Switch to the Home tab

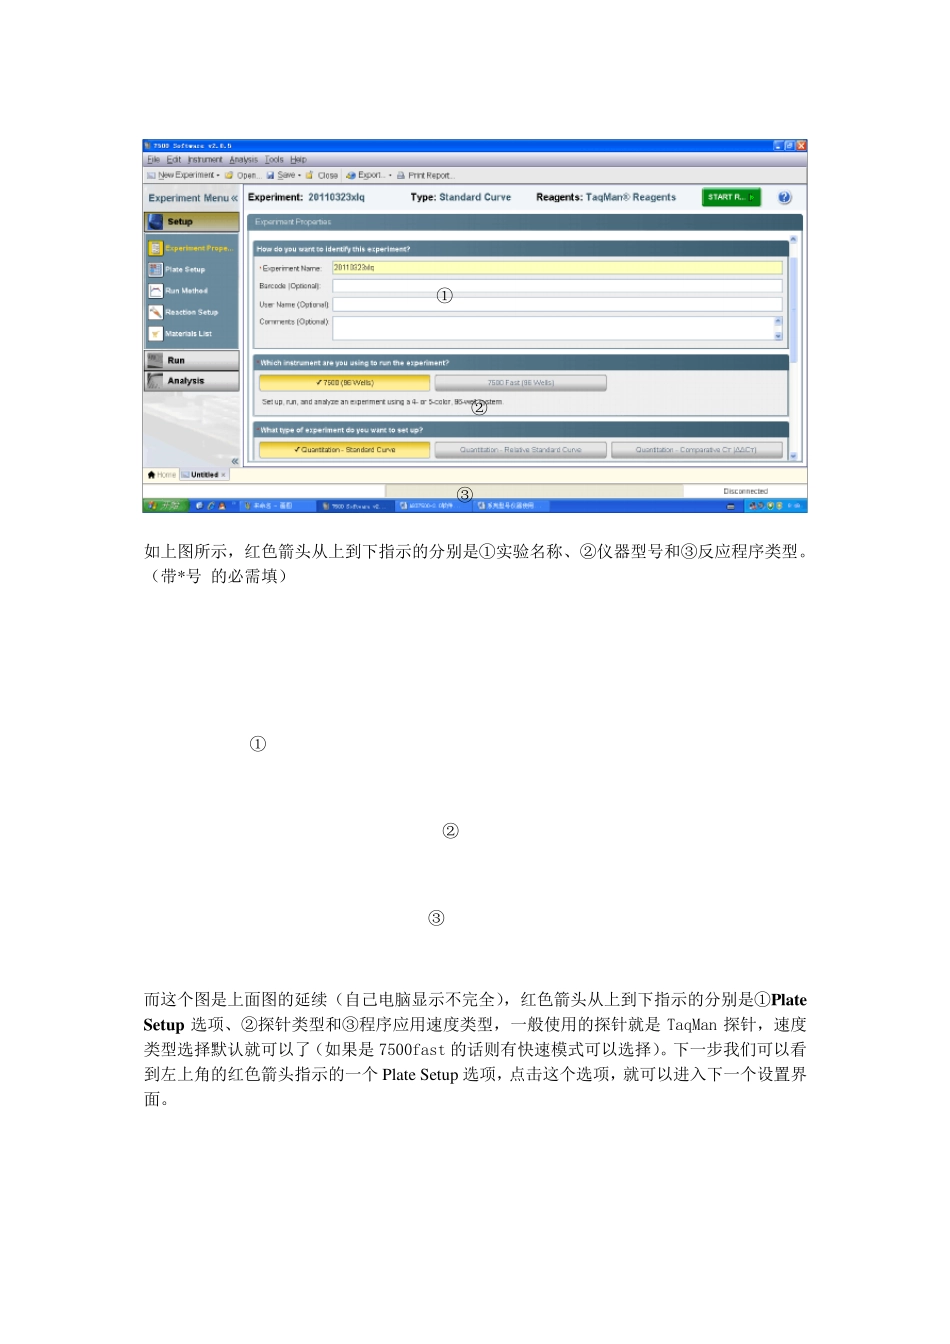[161, 475]
